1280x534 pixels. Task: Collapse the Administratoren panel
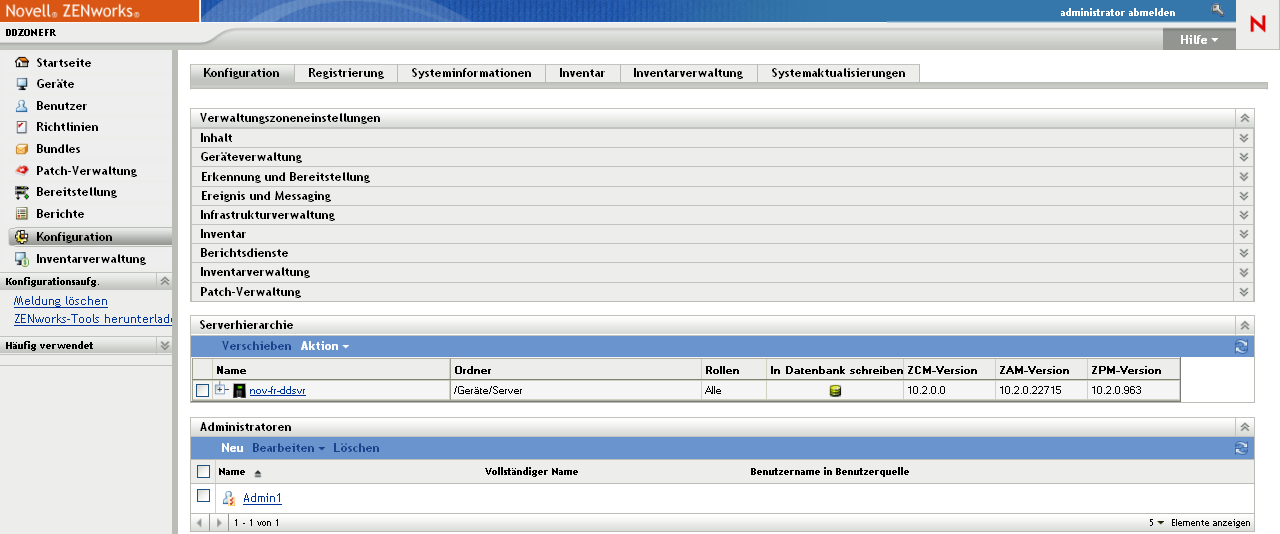pyautogui.click(x=1245, y=427)
